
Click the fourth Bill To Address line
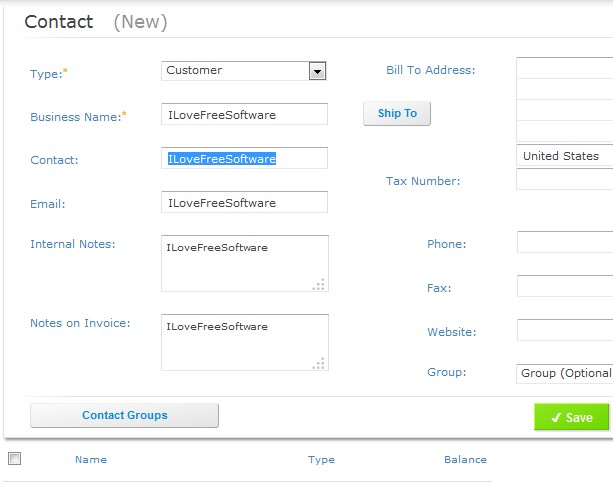[565, 131]
